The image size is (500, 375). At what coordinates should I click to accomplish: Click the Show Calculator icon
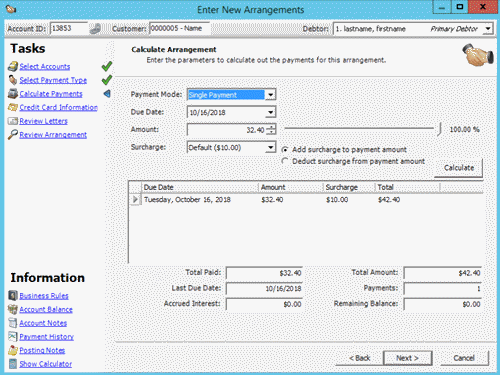pos(13,364)
